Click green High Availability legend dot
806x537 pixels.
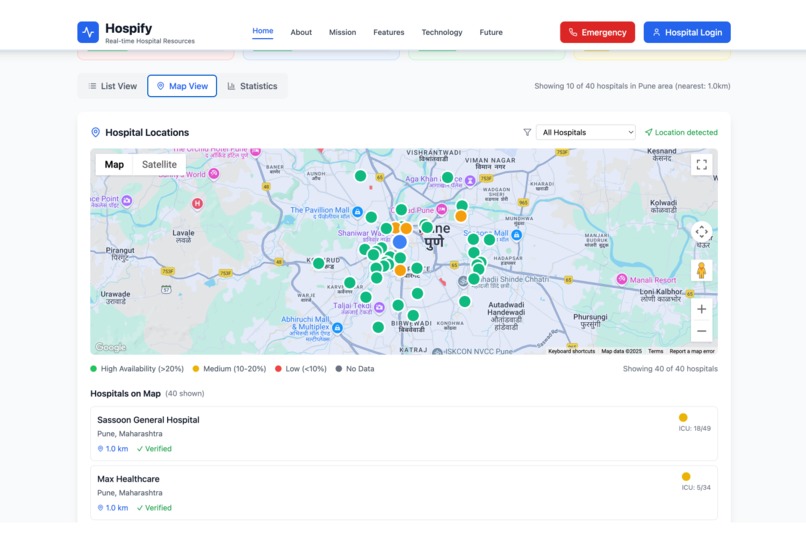94,368
